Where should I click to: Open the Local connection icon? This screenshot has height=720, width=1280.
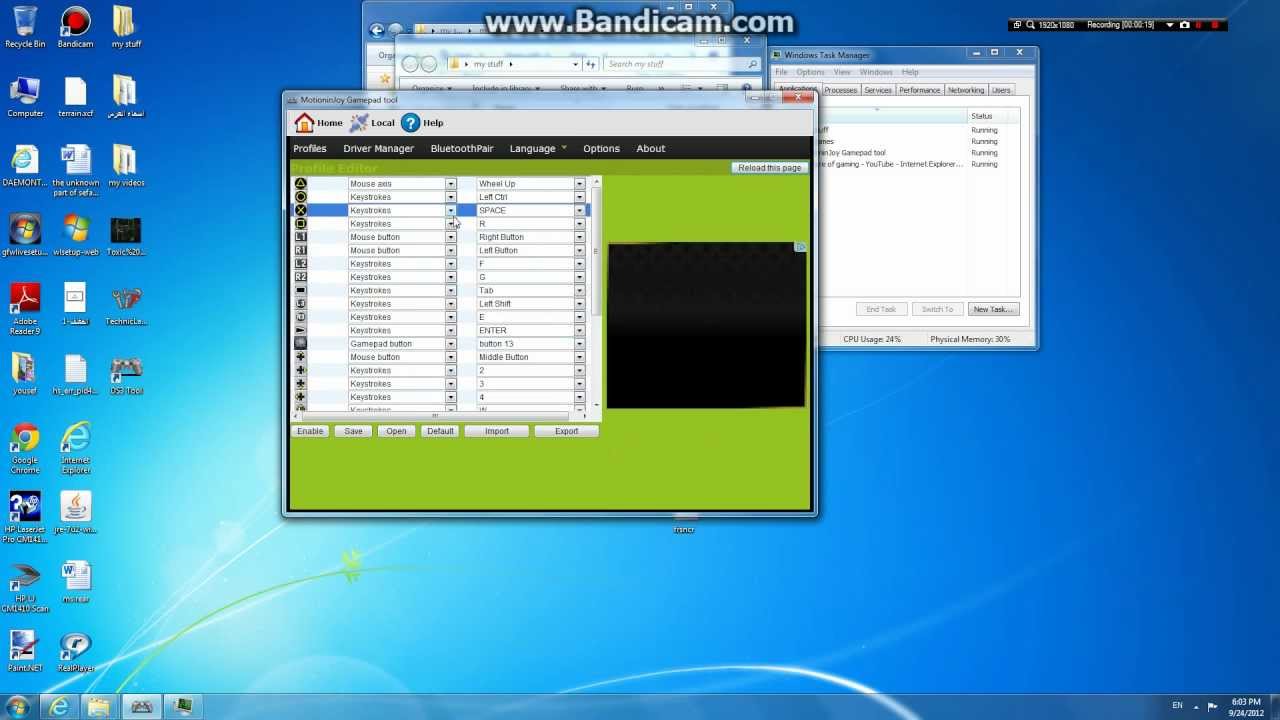[359, 123]
